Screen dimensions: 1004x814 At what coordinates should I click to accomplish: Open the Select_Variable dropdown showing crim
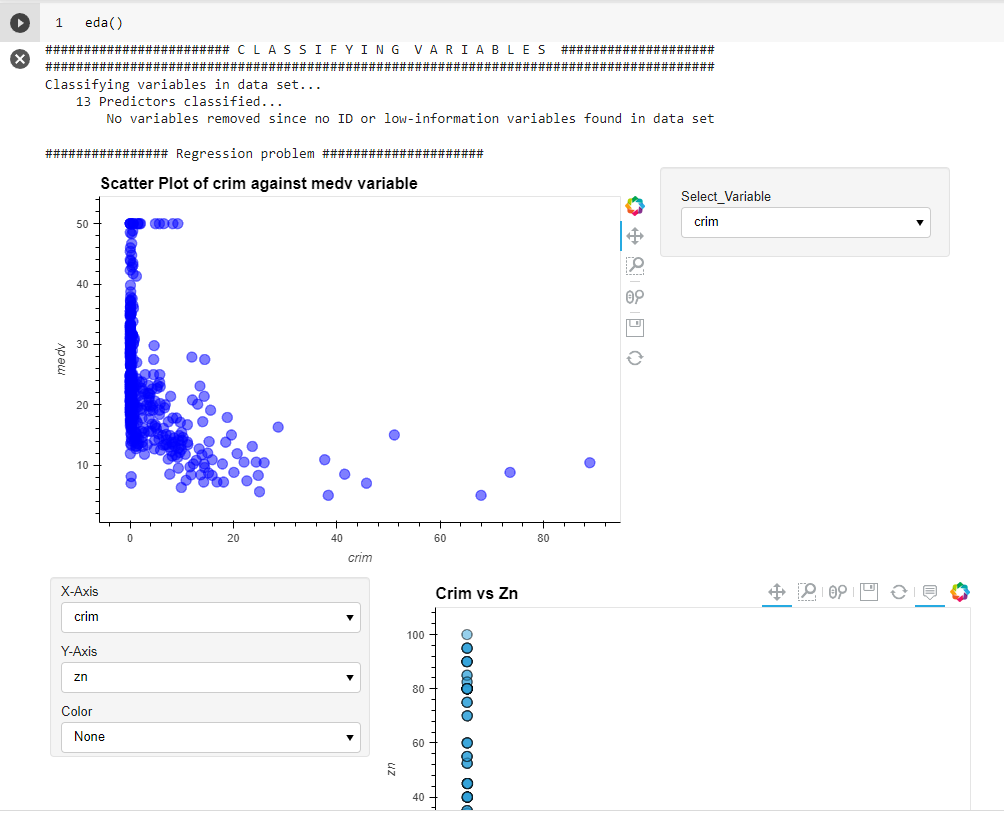pyautogui.click(x=806, y=222)
